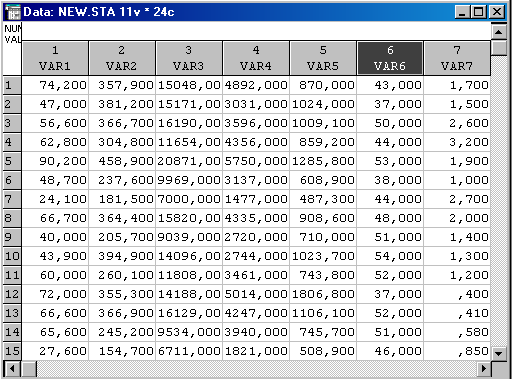Click cell value 1806,800 in VAR5
512x379 pixels.
click(x=323, y=294)
